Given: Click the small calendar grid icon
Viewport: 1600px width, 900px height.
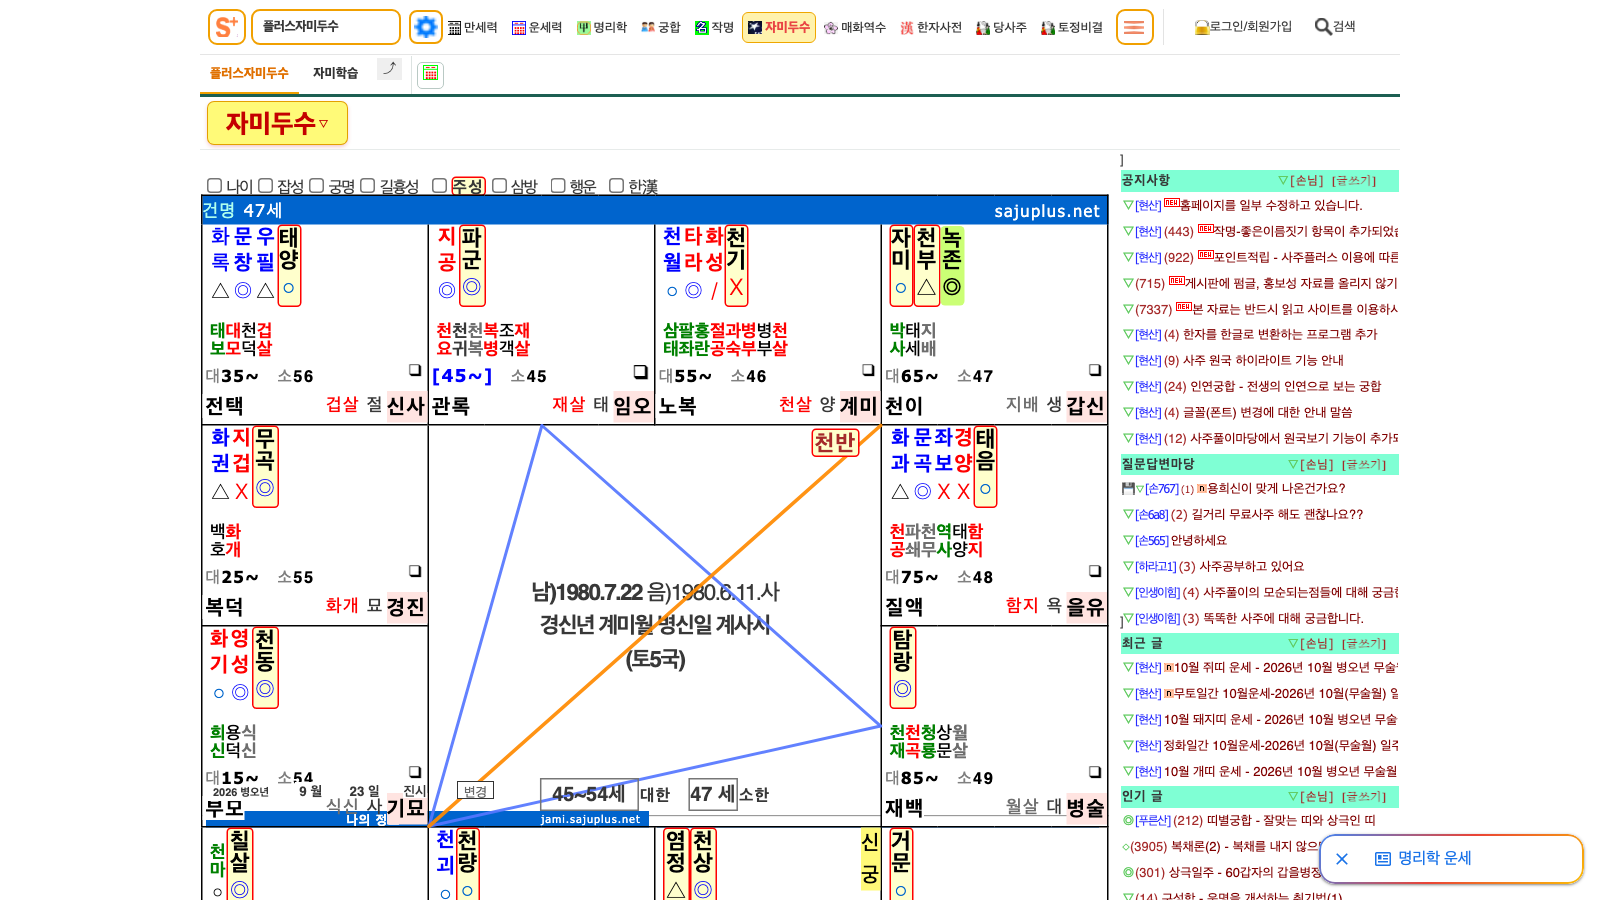Looking at the screenshot, I should 431,74.
